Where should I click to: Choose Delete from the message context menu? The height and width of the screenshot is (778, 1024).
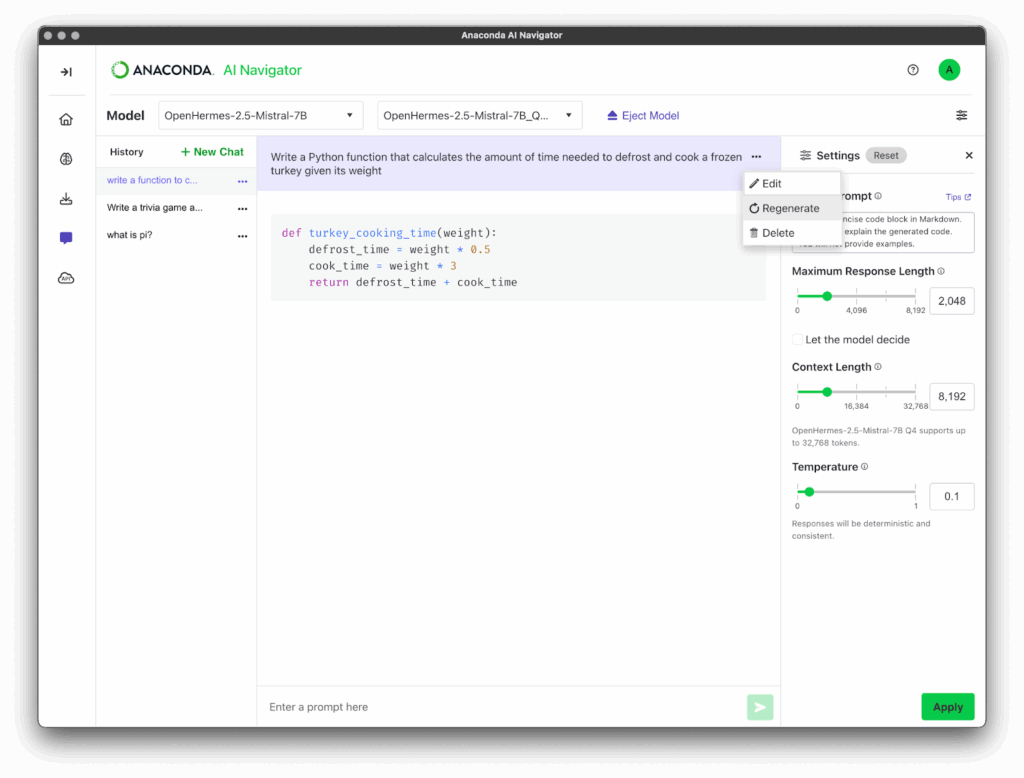point(792,233)
